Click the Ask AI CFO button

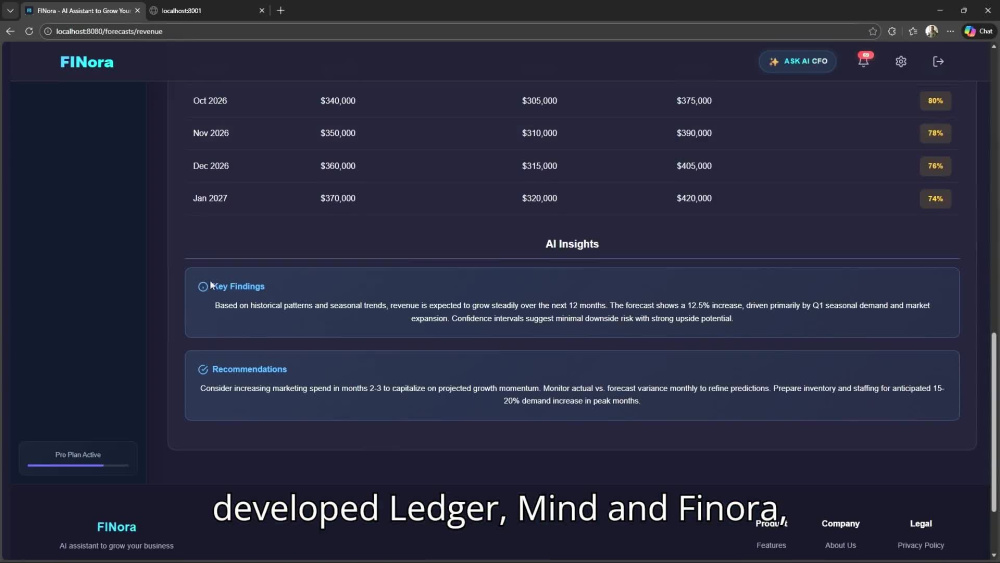pos(798,61)
